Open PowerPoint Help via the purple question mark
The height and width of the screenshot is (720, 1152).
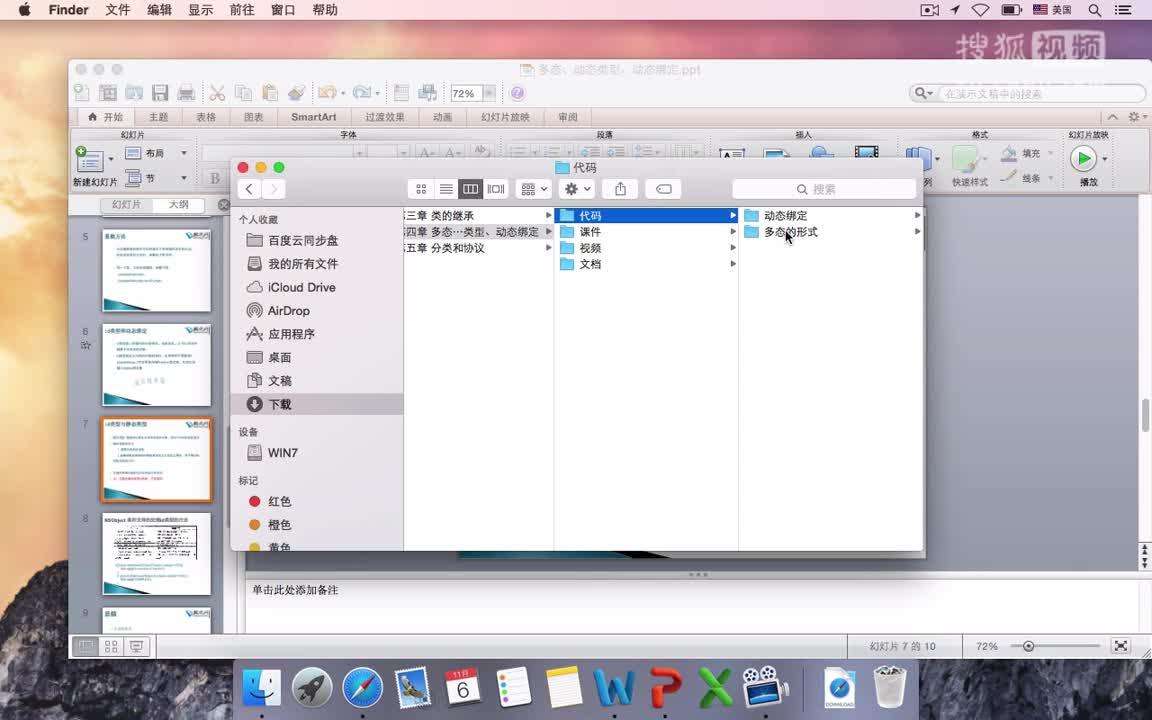pyautogui.click(x=517, y=93)
